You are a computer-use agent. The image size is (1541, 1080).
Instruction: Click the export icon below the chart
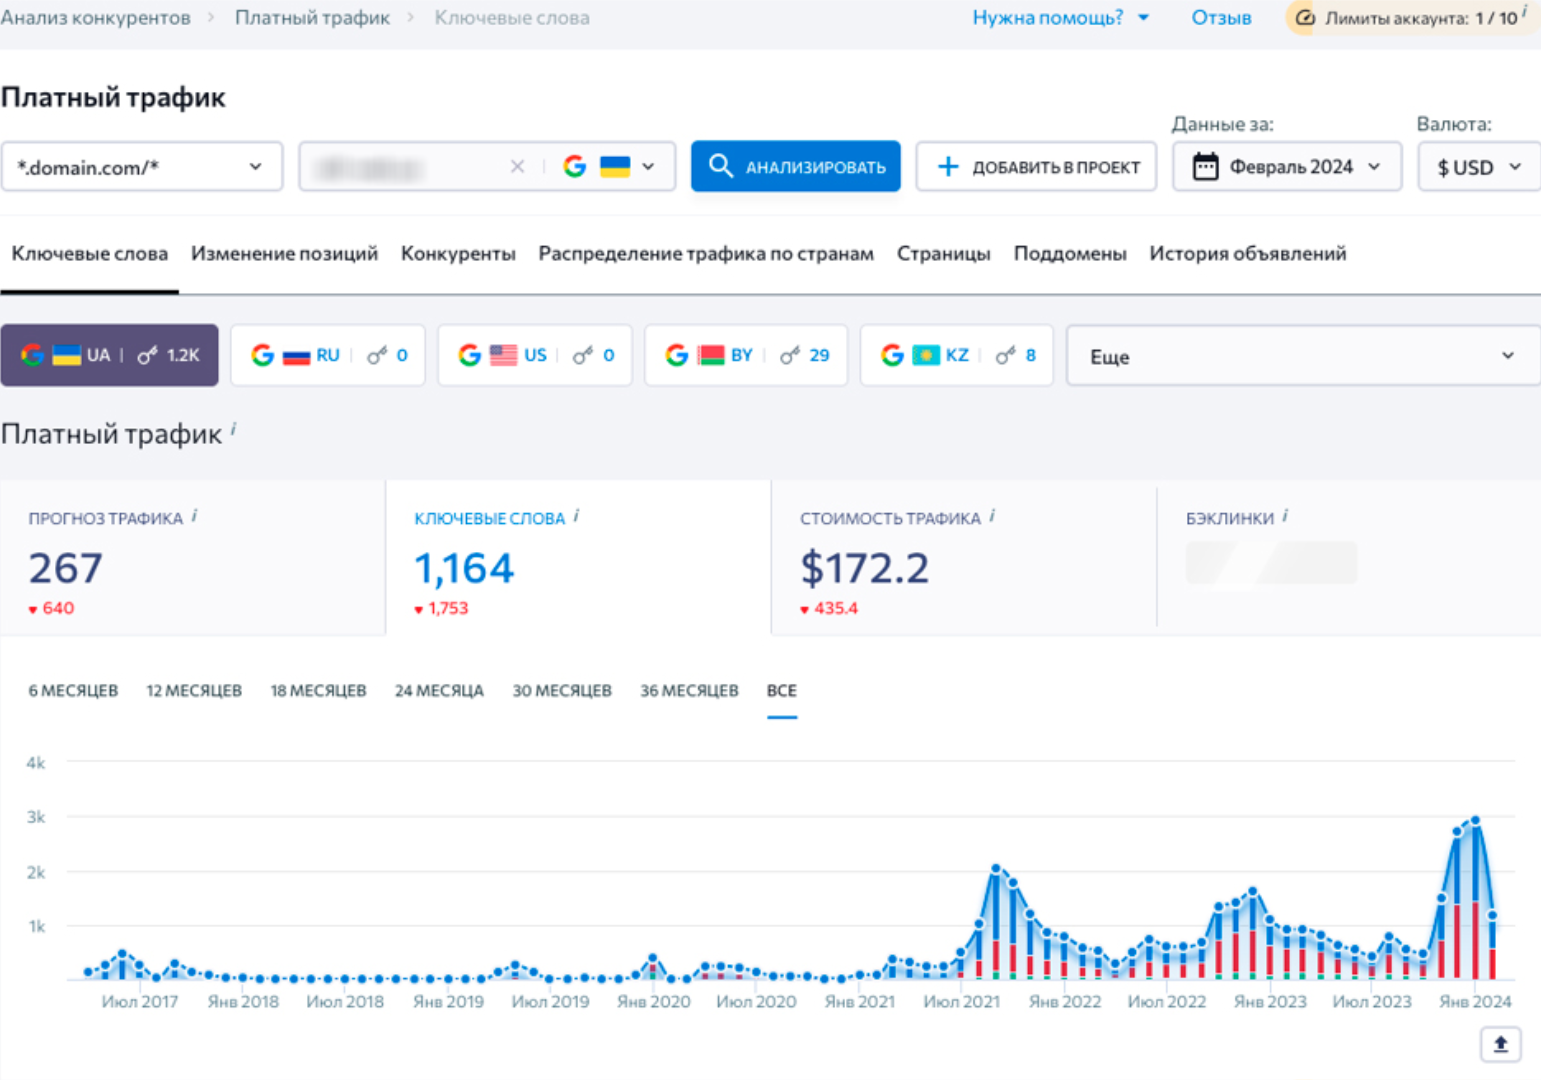1501,1043
